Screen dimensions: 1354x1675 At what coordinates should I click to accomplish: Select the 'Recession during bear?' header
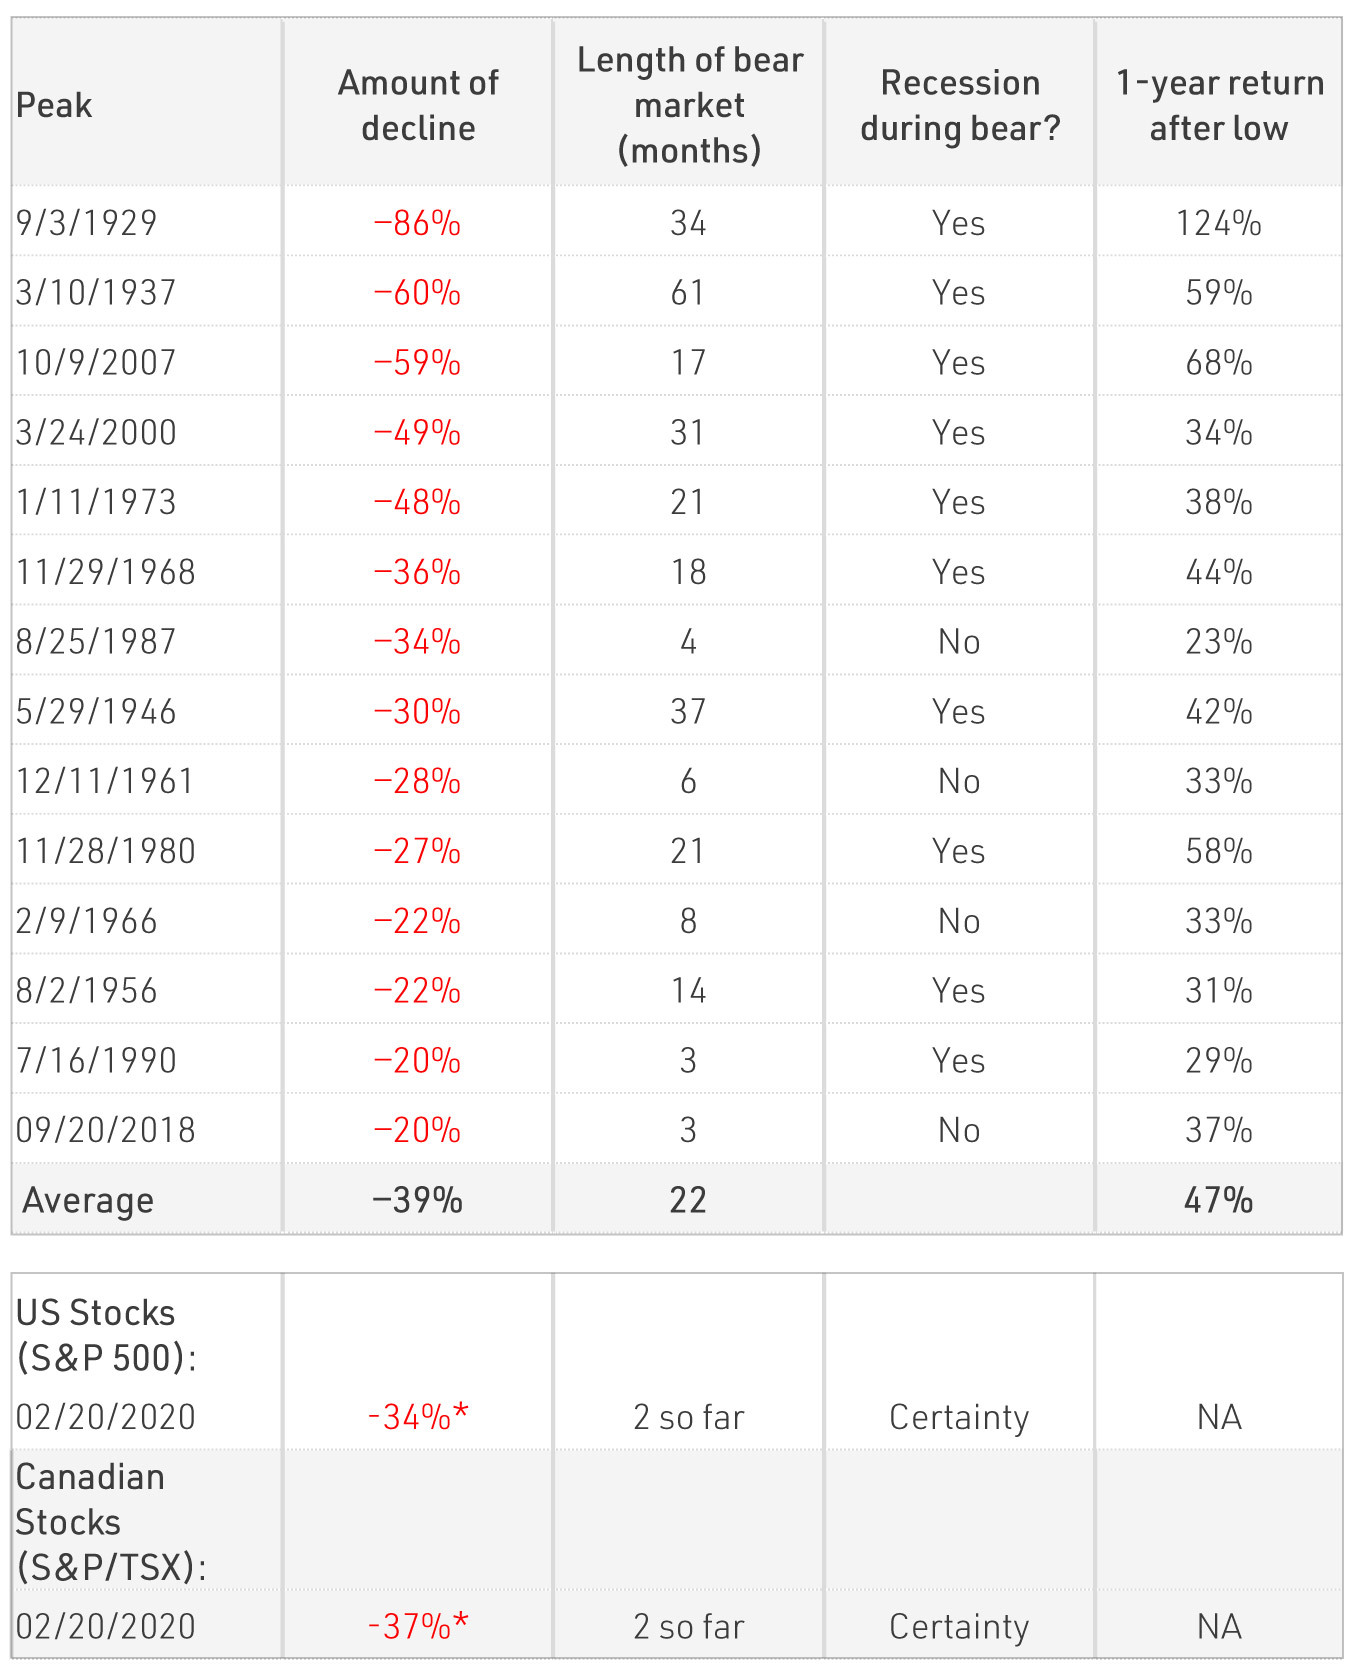[960, 105]
